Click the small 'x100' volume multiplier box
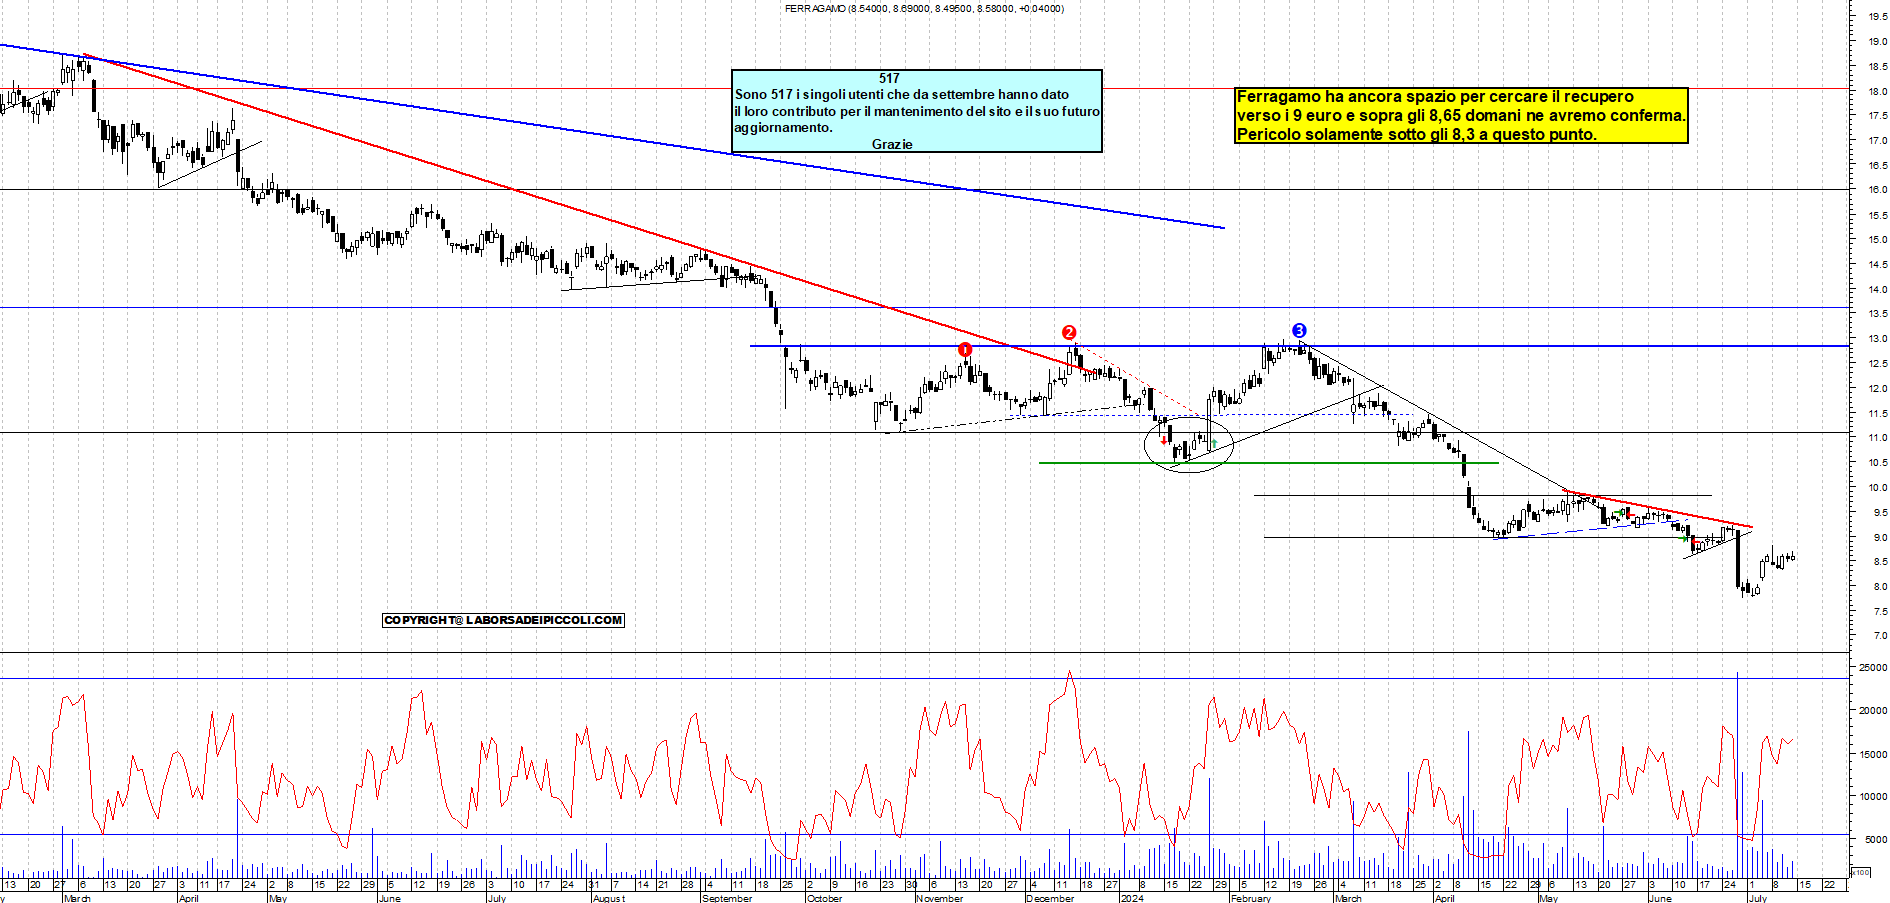 point(1860,873)
